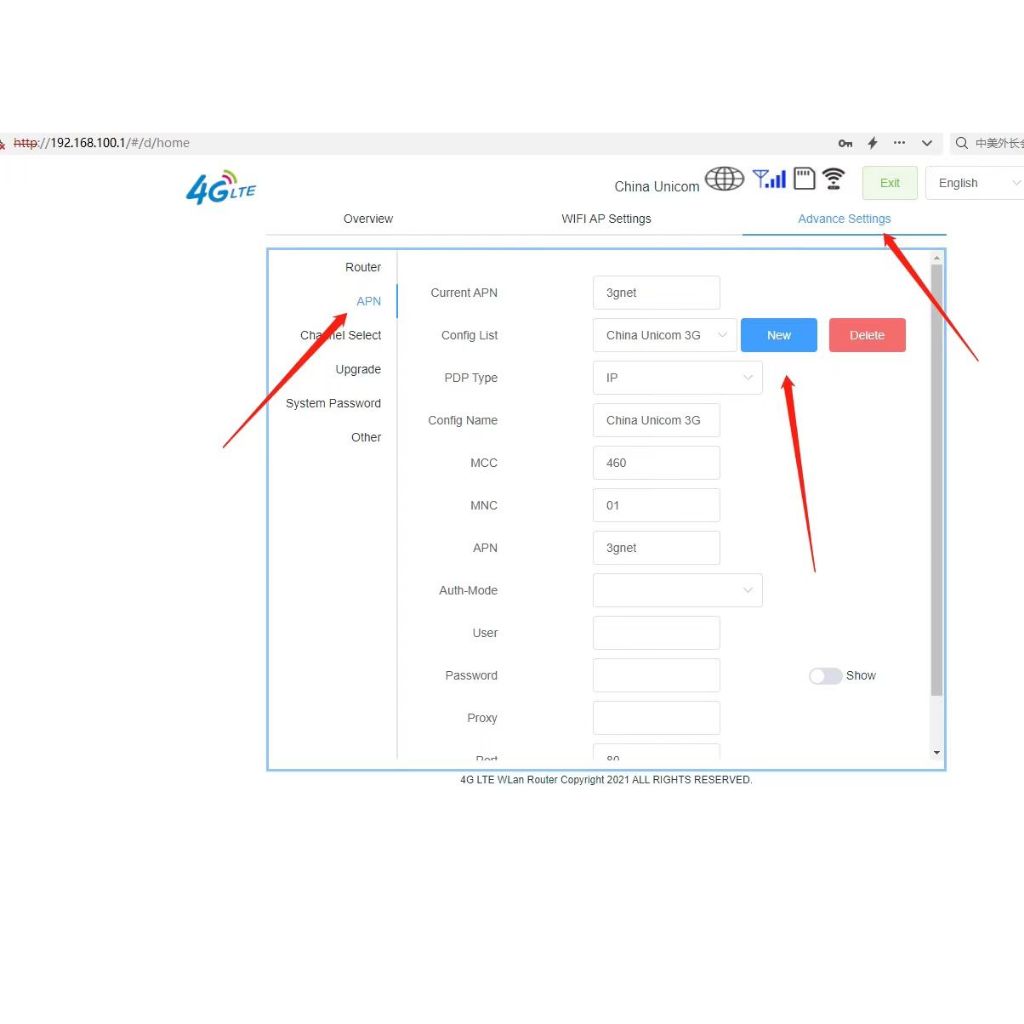Open the English language selector
Viewport: 1024px width, 1024px height.
[x=974, y=183]
